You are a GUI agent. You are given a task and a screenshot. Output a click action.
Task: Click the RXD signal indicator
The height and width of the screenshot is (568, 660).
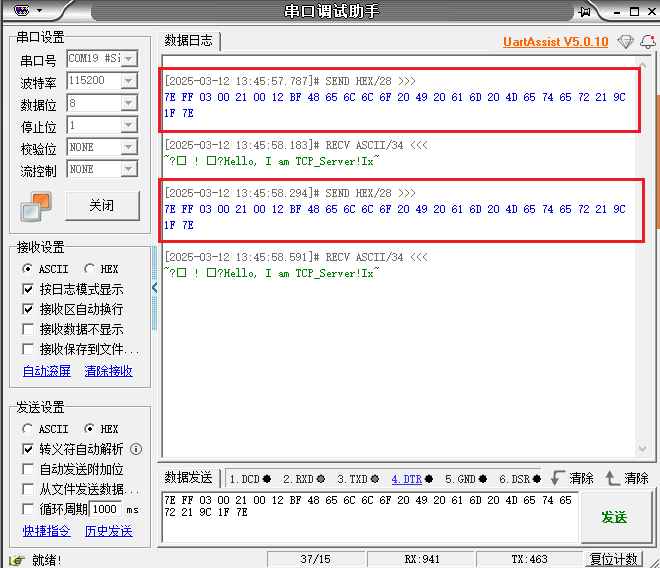(x=321, y=479)
